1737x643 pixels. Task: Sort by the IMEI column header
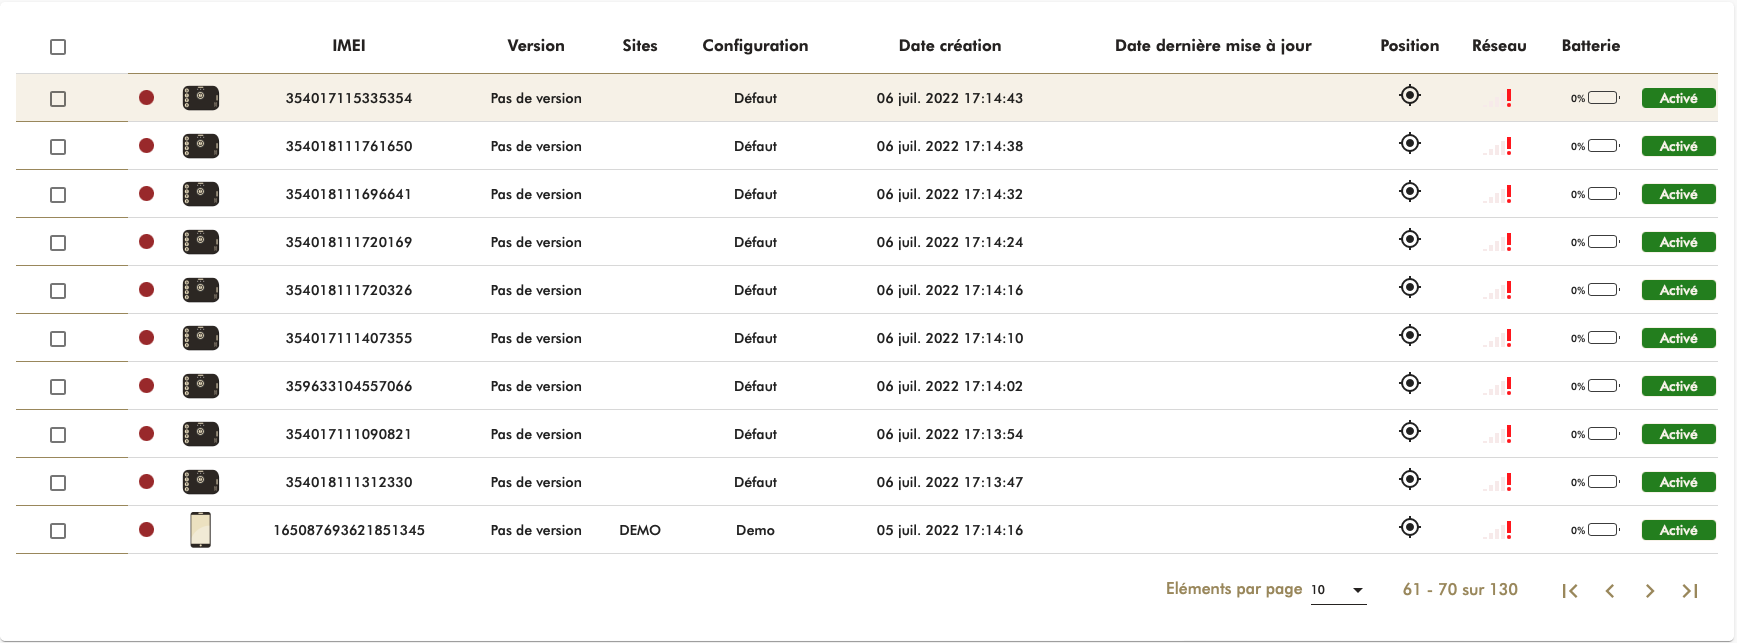[x=348, y=46]
